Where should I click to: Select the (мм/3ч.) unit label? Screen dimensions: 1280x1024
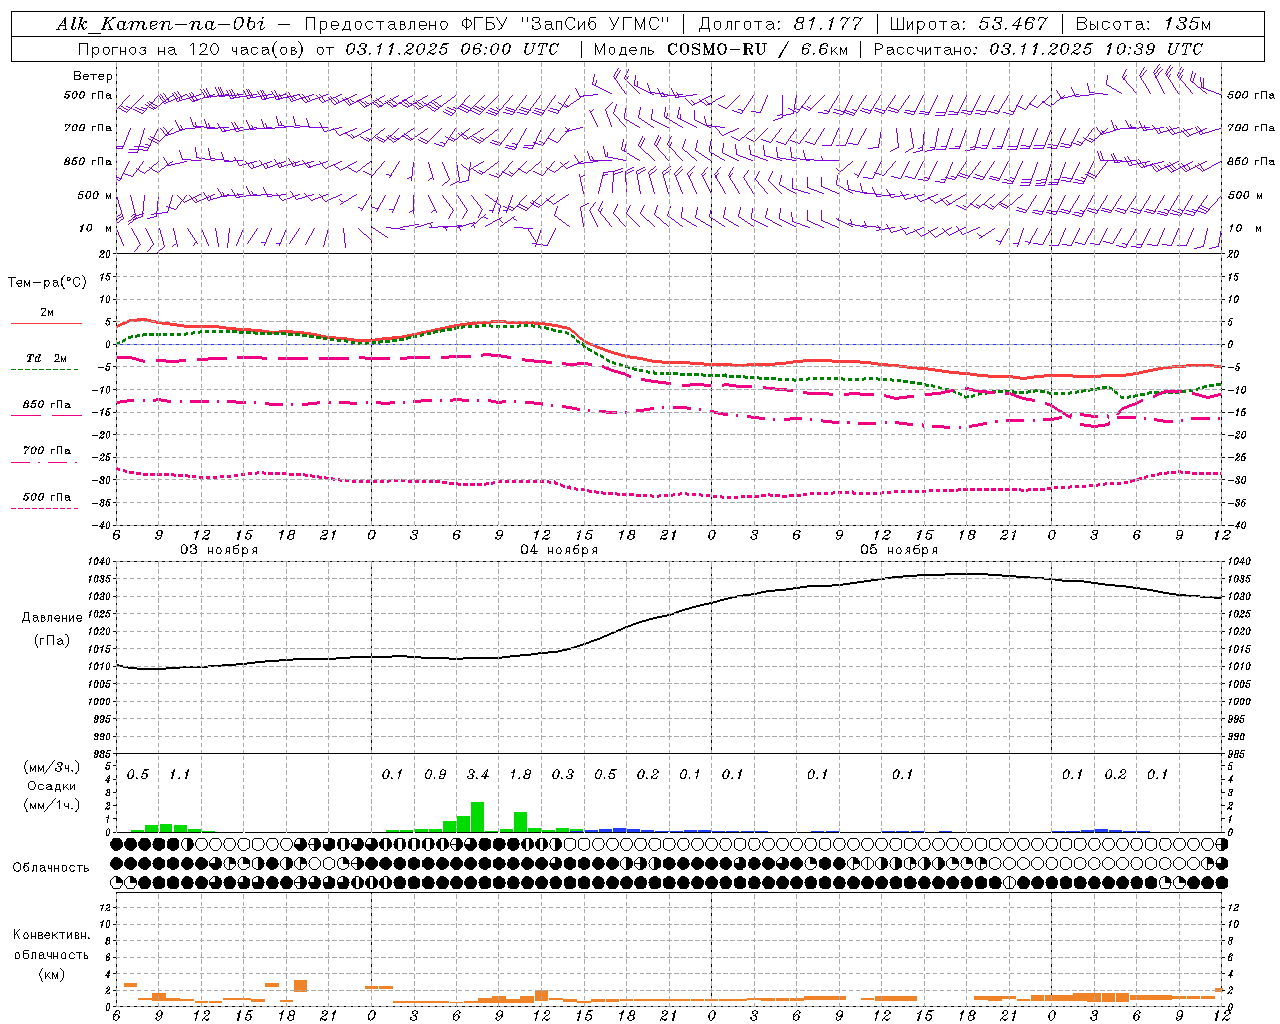[x=52, y=767]
